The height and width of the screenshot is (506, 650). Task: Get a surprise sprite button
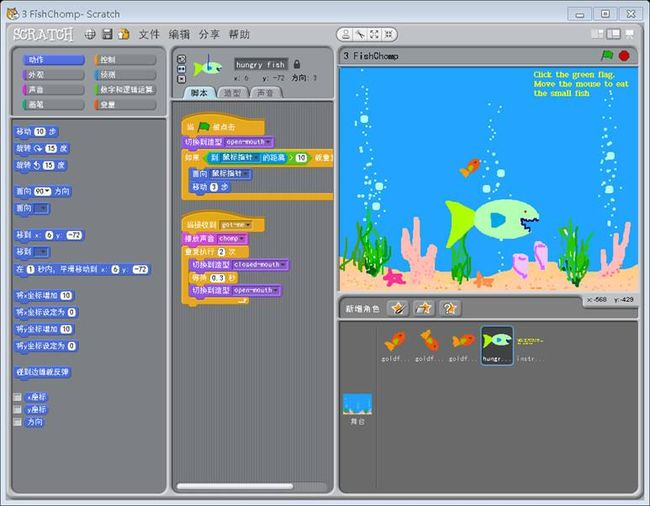(x=450, y=308)
